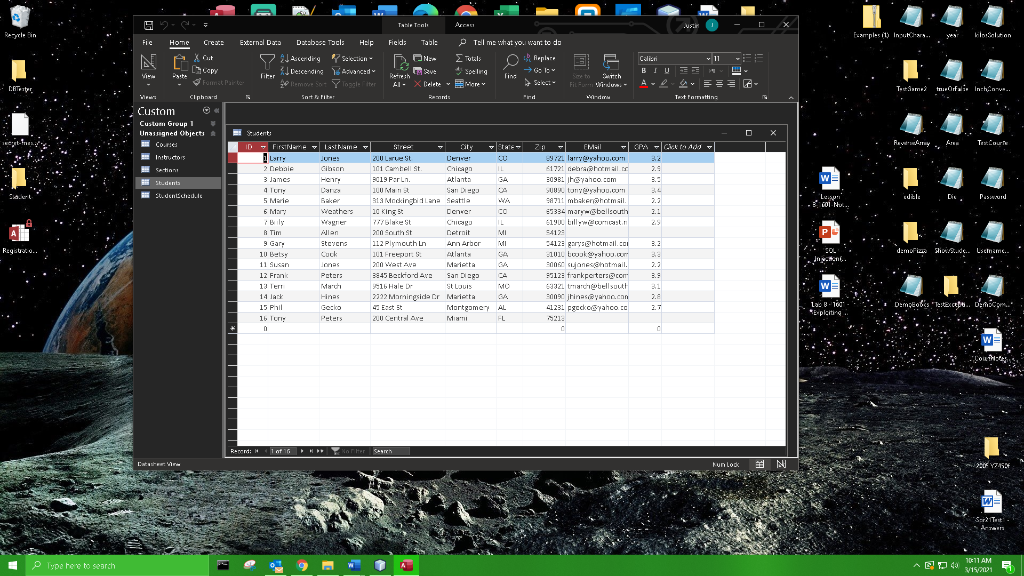
Task: Switch to Design View from status bar
Action: click(780, 464)
